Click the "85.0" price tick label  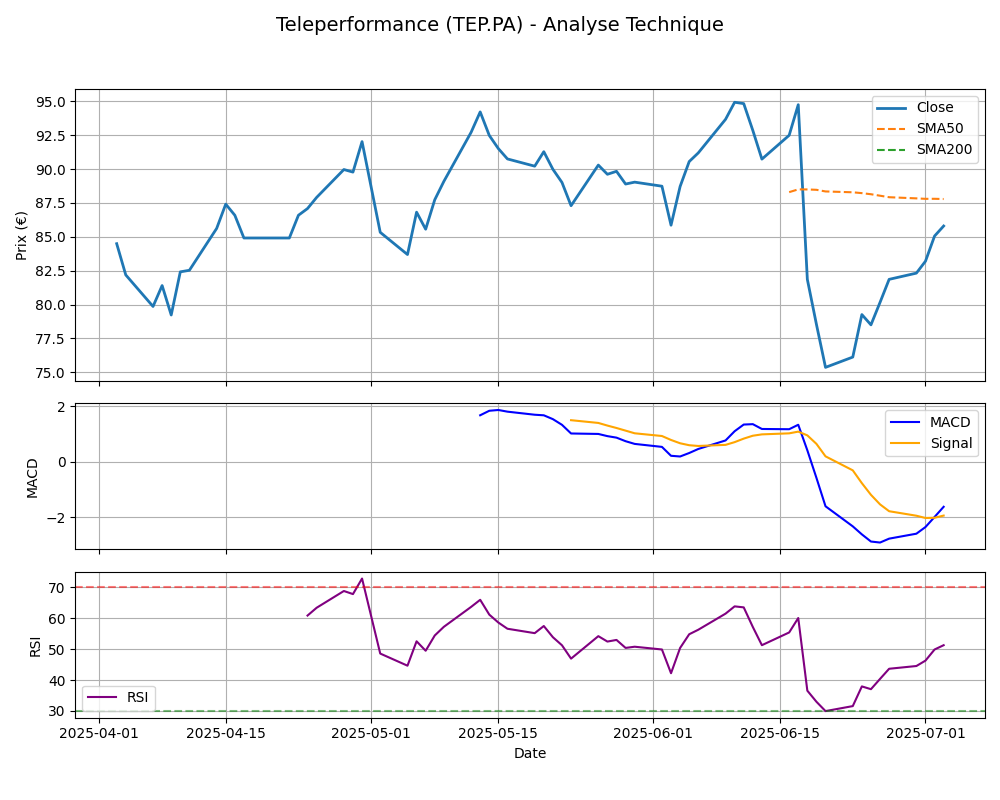point(52,237)
